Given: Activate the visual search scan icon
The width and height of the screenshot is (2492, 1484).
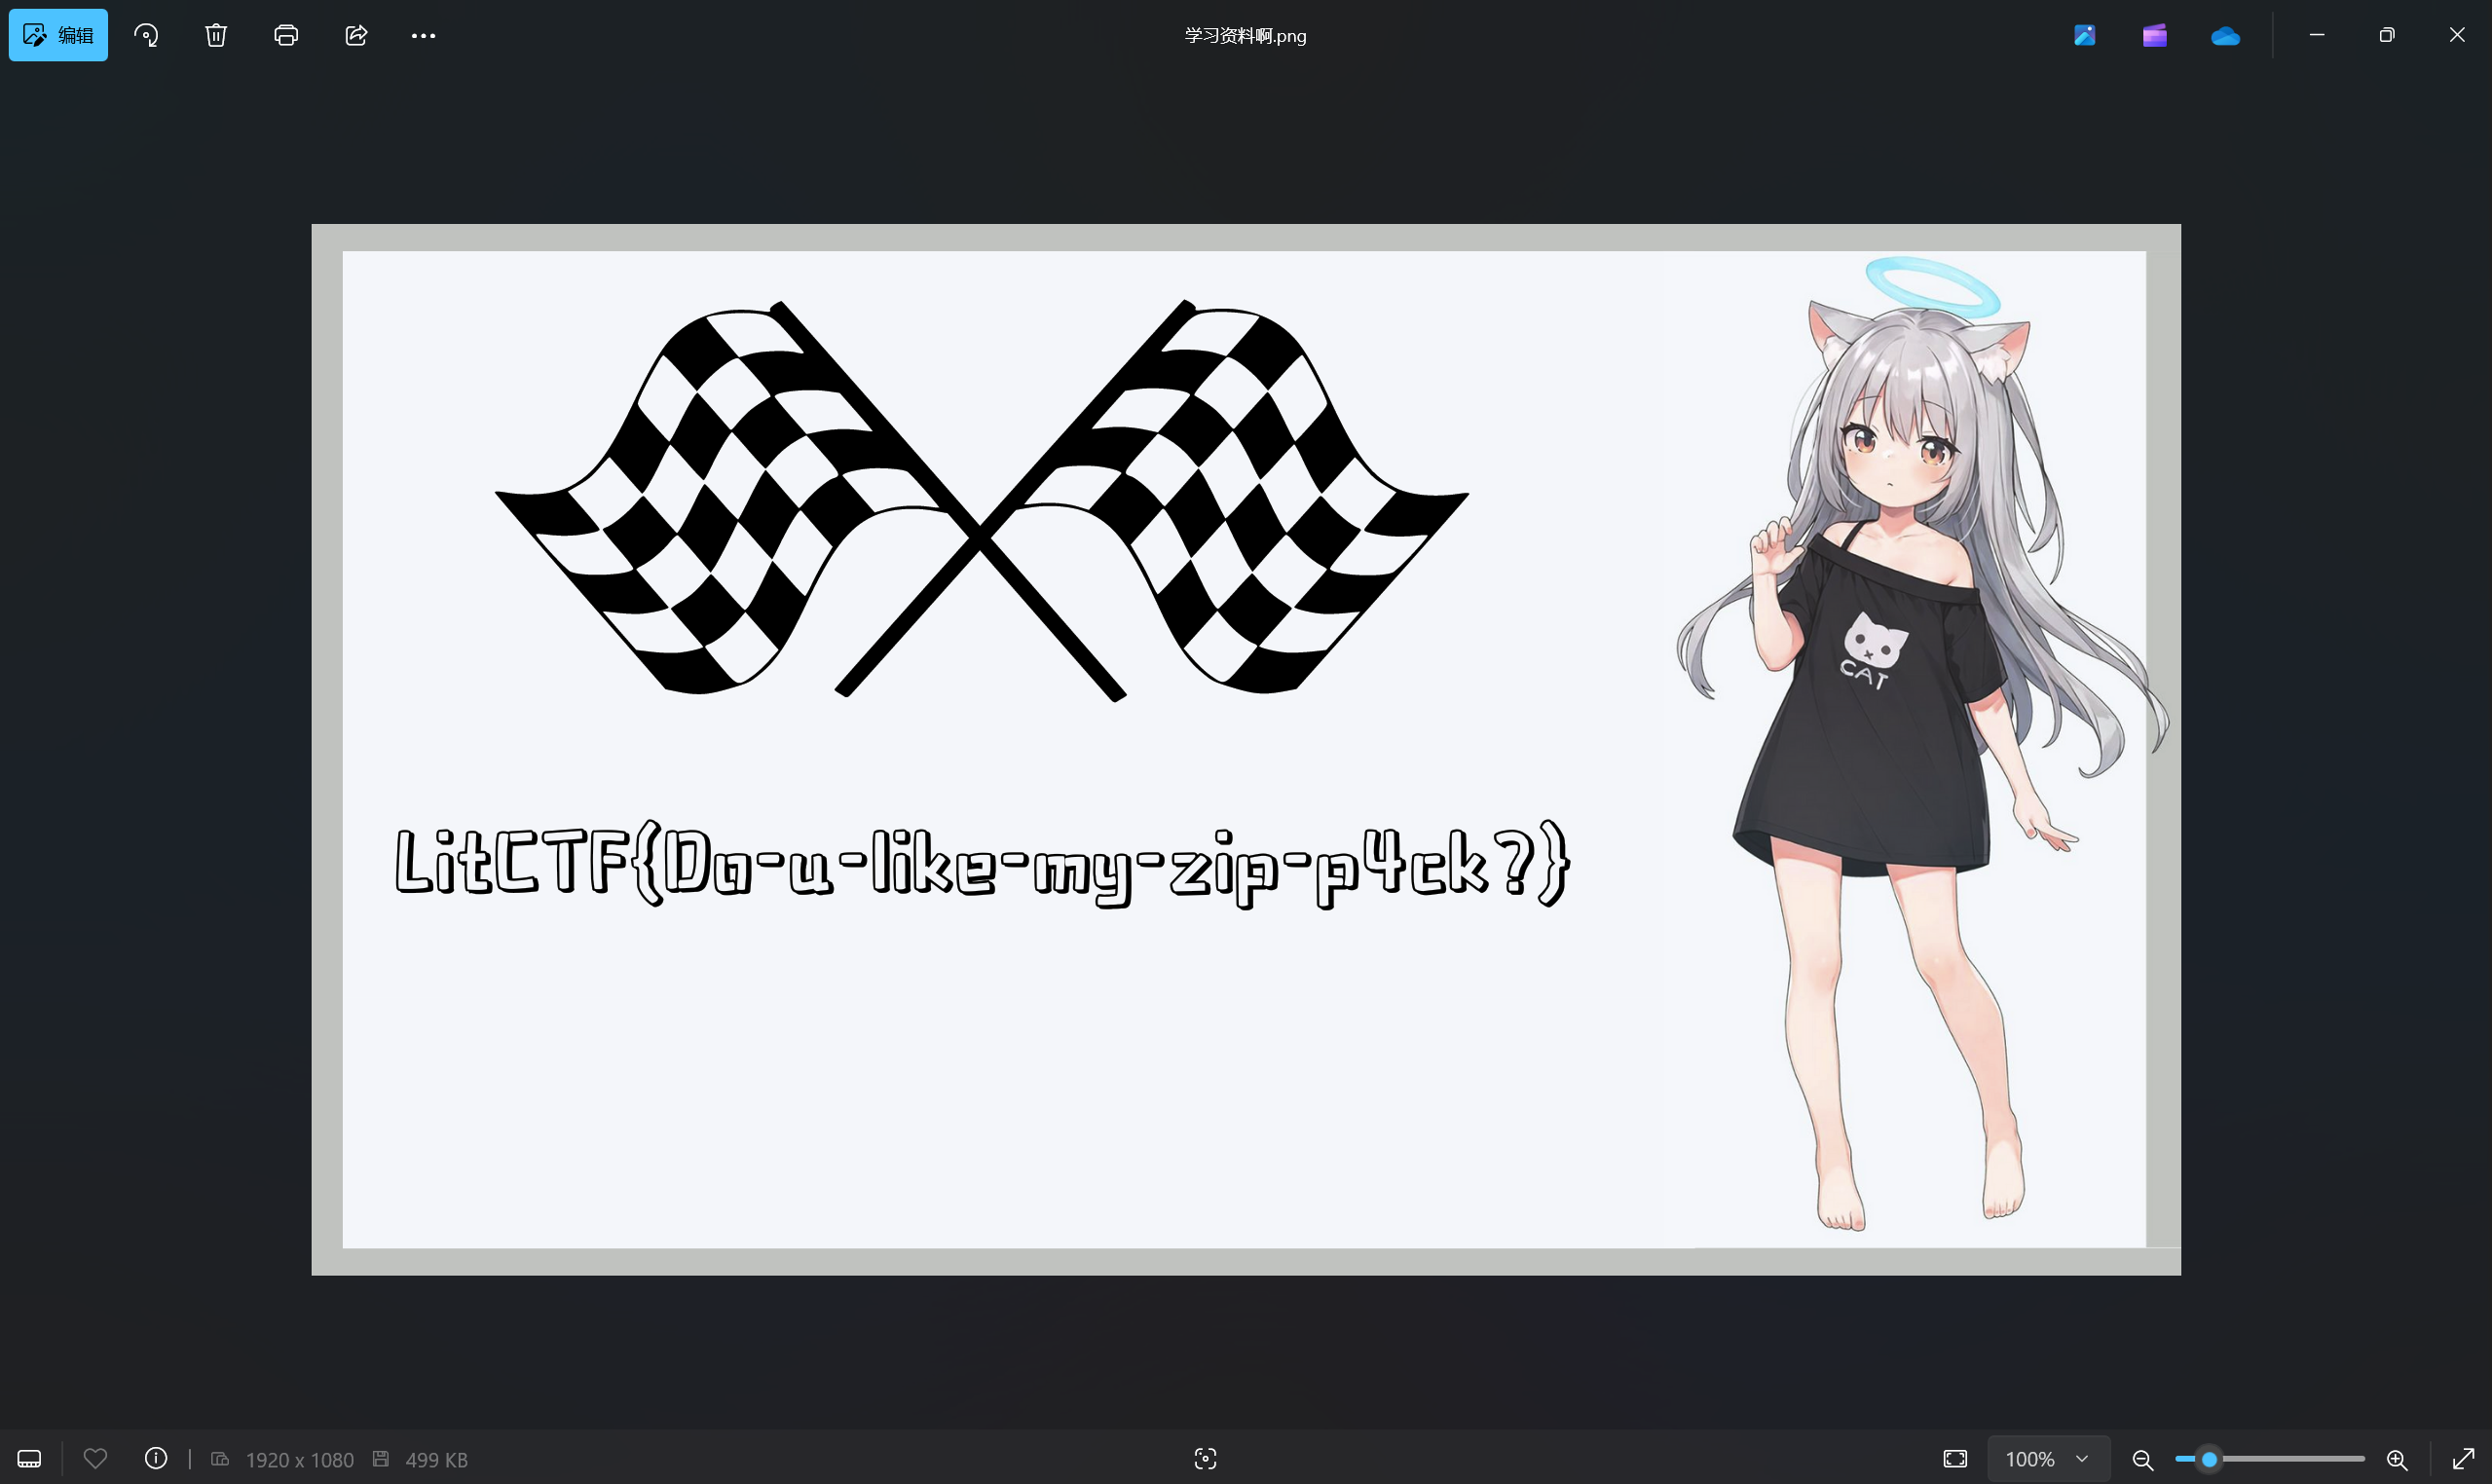Looking at the screenshot, I should click(x=1206, y=1459).
